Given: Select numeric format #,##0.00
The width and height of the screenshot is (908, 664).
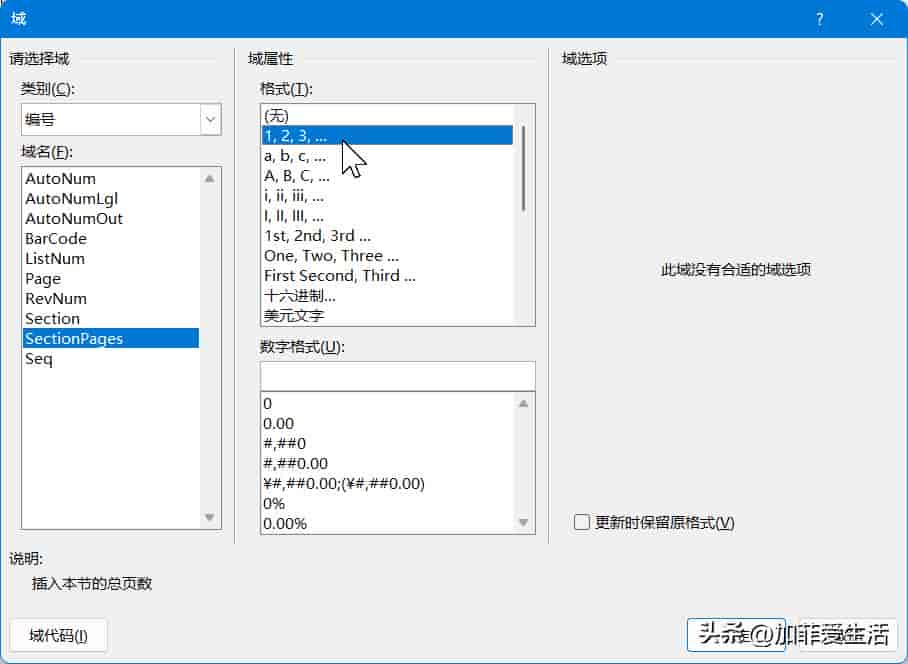Looking at the screenshot, I should [387, 463].
